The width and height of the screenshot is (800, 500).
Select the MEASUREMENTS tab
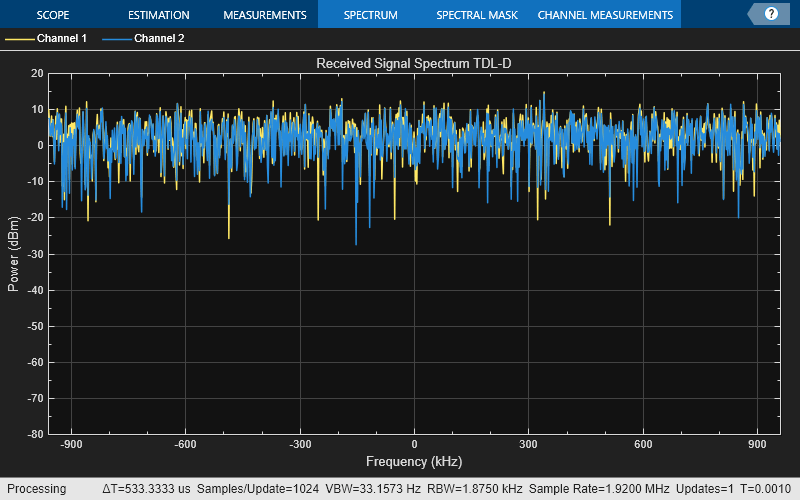(x=265, y=15)
